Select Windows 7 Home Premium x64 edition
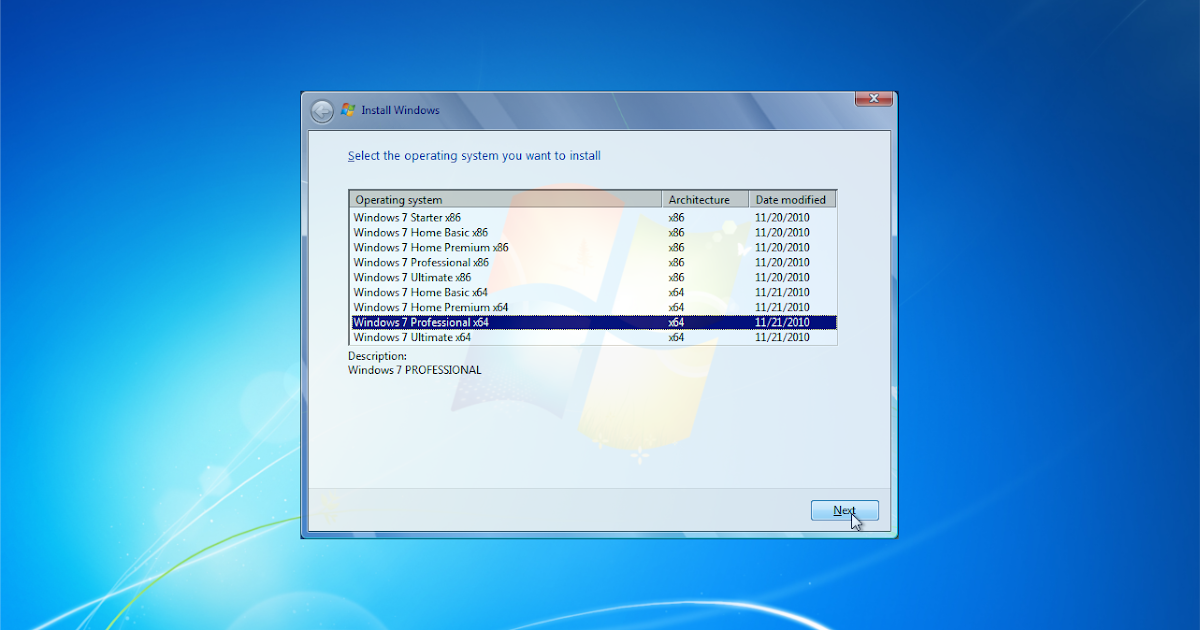 [430, 307]
